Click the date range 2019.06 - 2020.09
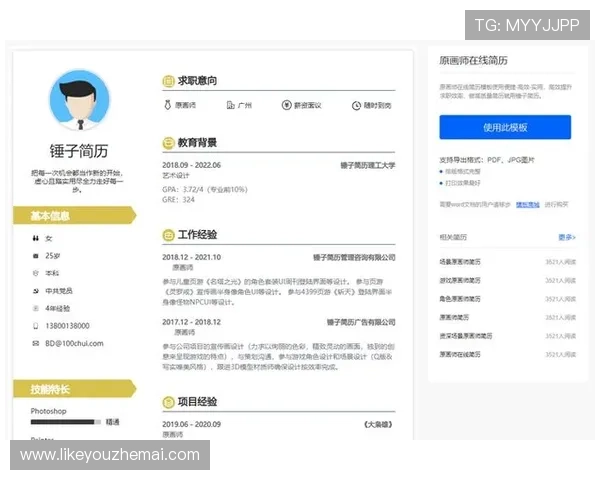The width and height of the screenshot is (600, 480). point(191,424)
